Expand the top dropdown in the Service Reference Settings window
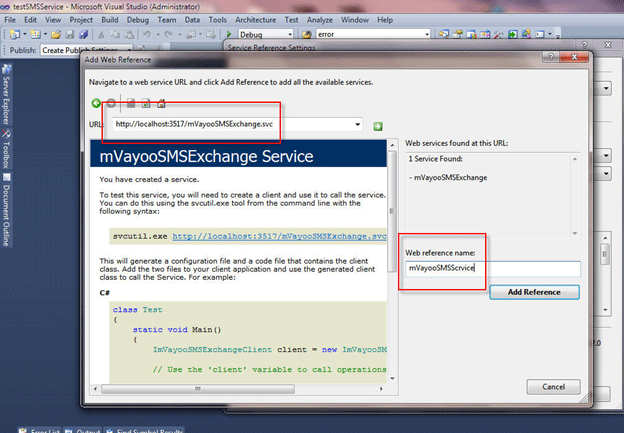The width and height of the screenshot is (624, 433). click(606, 88)
